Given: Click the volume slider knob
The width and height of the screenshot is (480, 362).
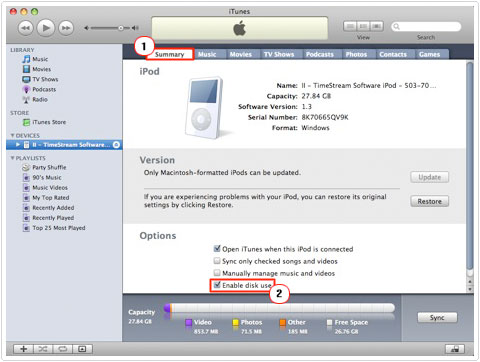Looking at the screenshot, I should 121,28.
